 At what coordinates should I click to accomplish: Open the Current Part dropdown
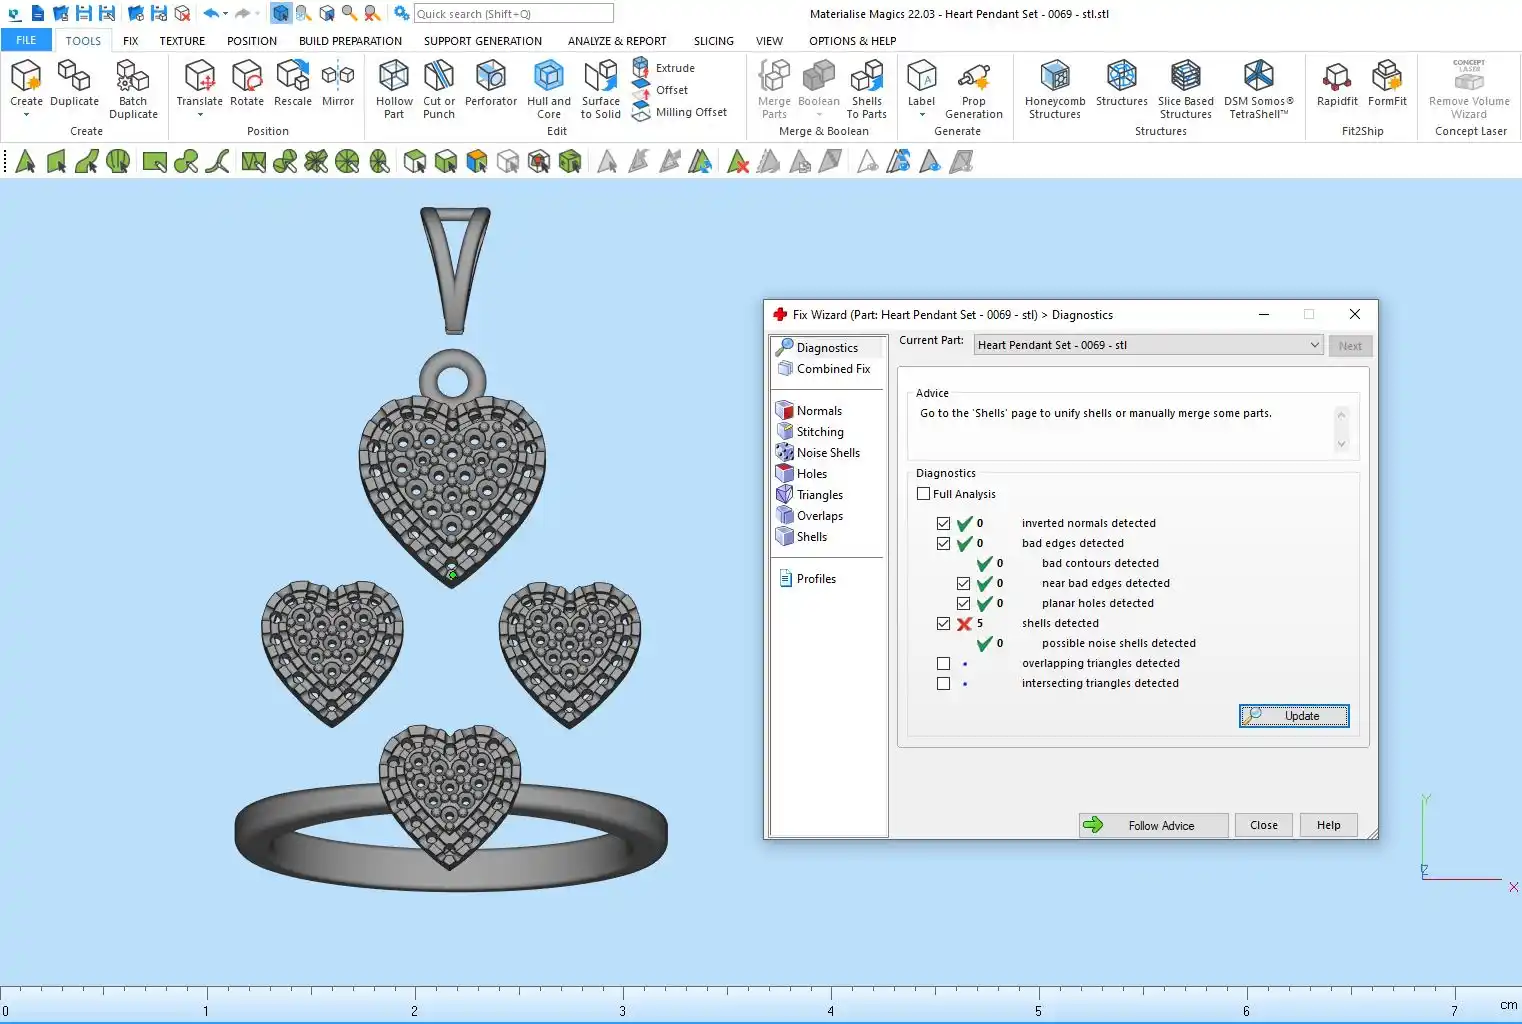[1314, 345]
